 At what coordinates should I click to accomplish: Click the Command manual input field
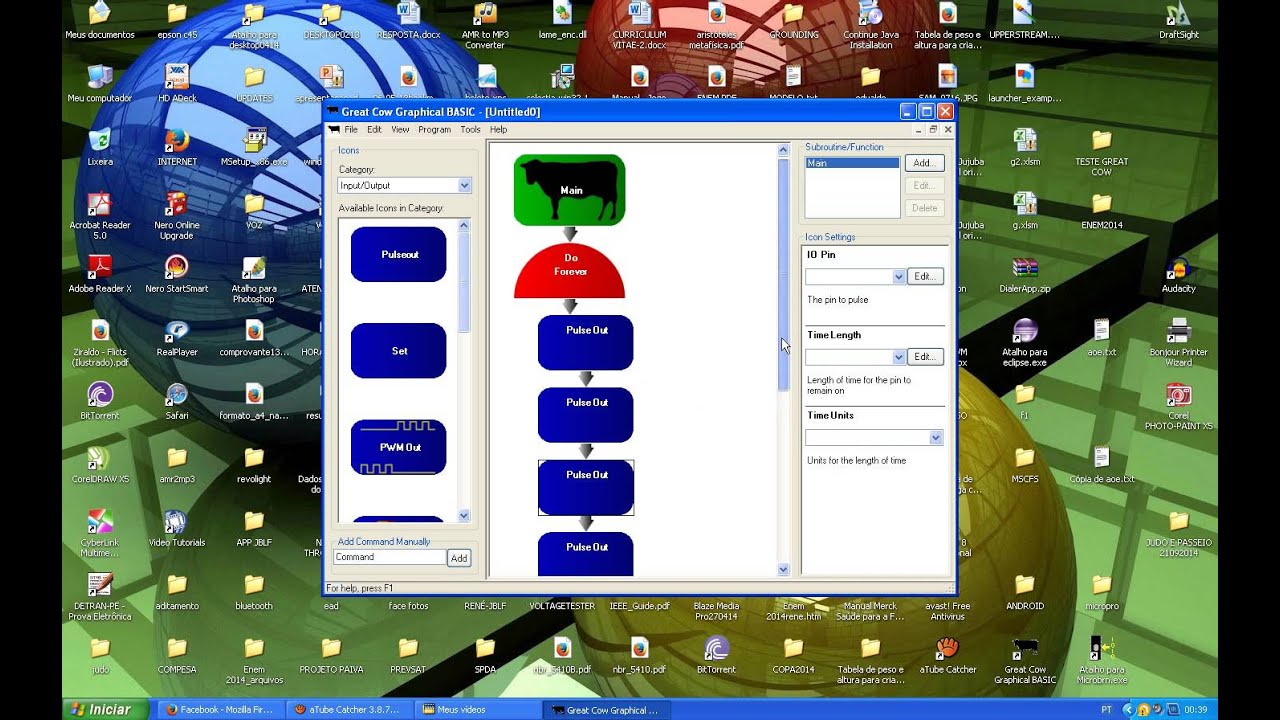click(x=390, y=557)
